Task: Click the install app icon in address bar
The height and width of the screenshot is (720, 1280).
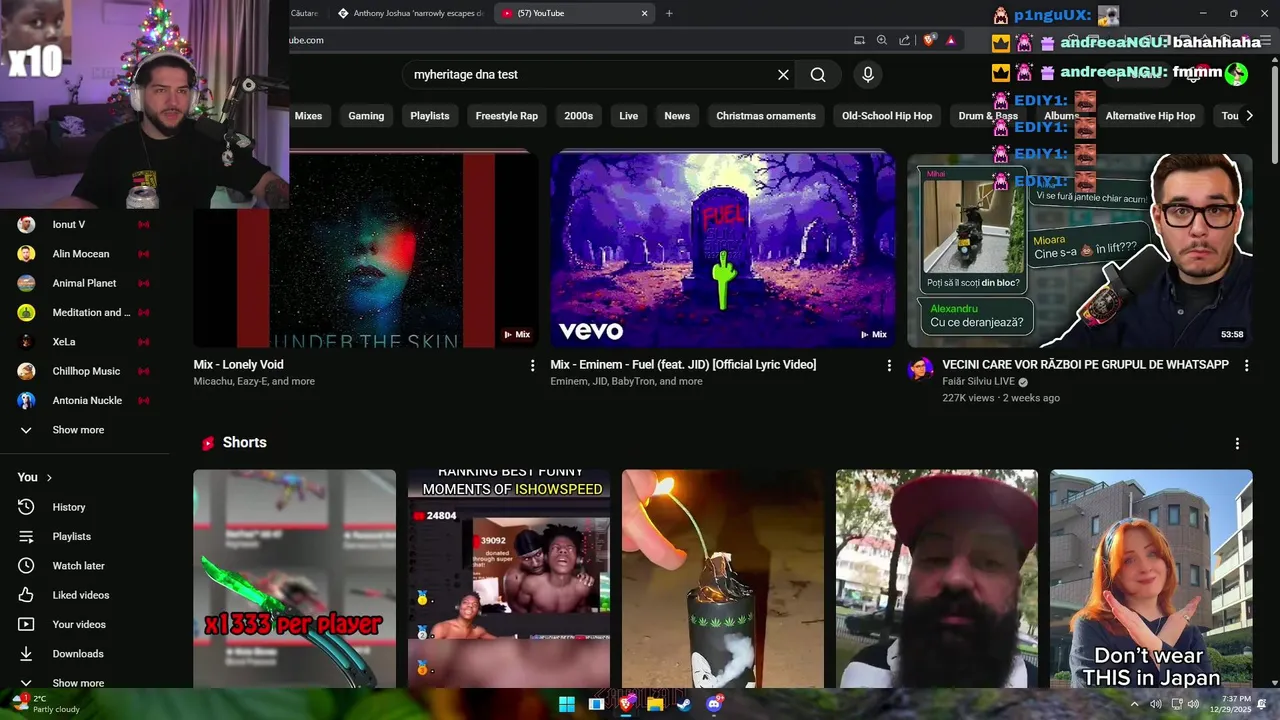Action: tap(859, 40)
